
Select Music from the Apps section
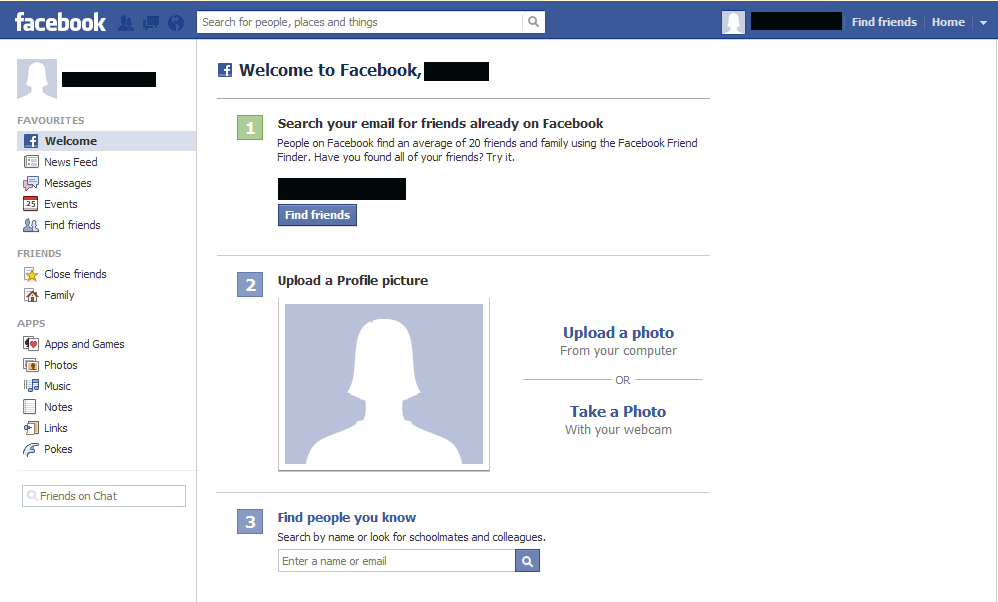pyautogui.click(x=56, y=385)
